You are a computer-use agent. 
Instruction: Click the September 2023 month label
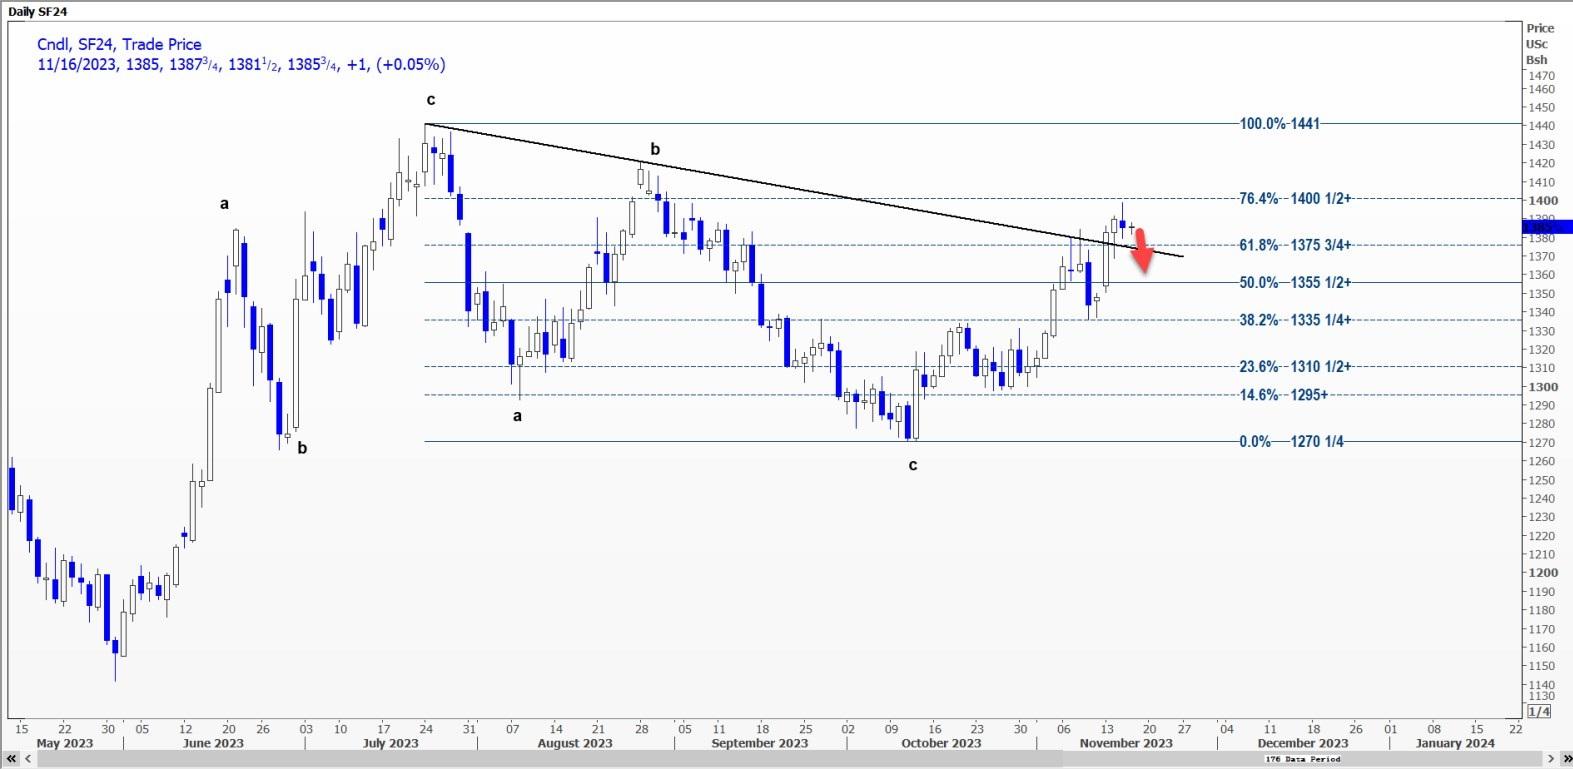[760, 743]
